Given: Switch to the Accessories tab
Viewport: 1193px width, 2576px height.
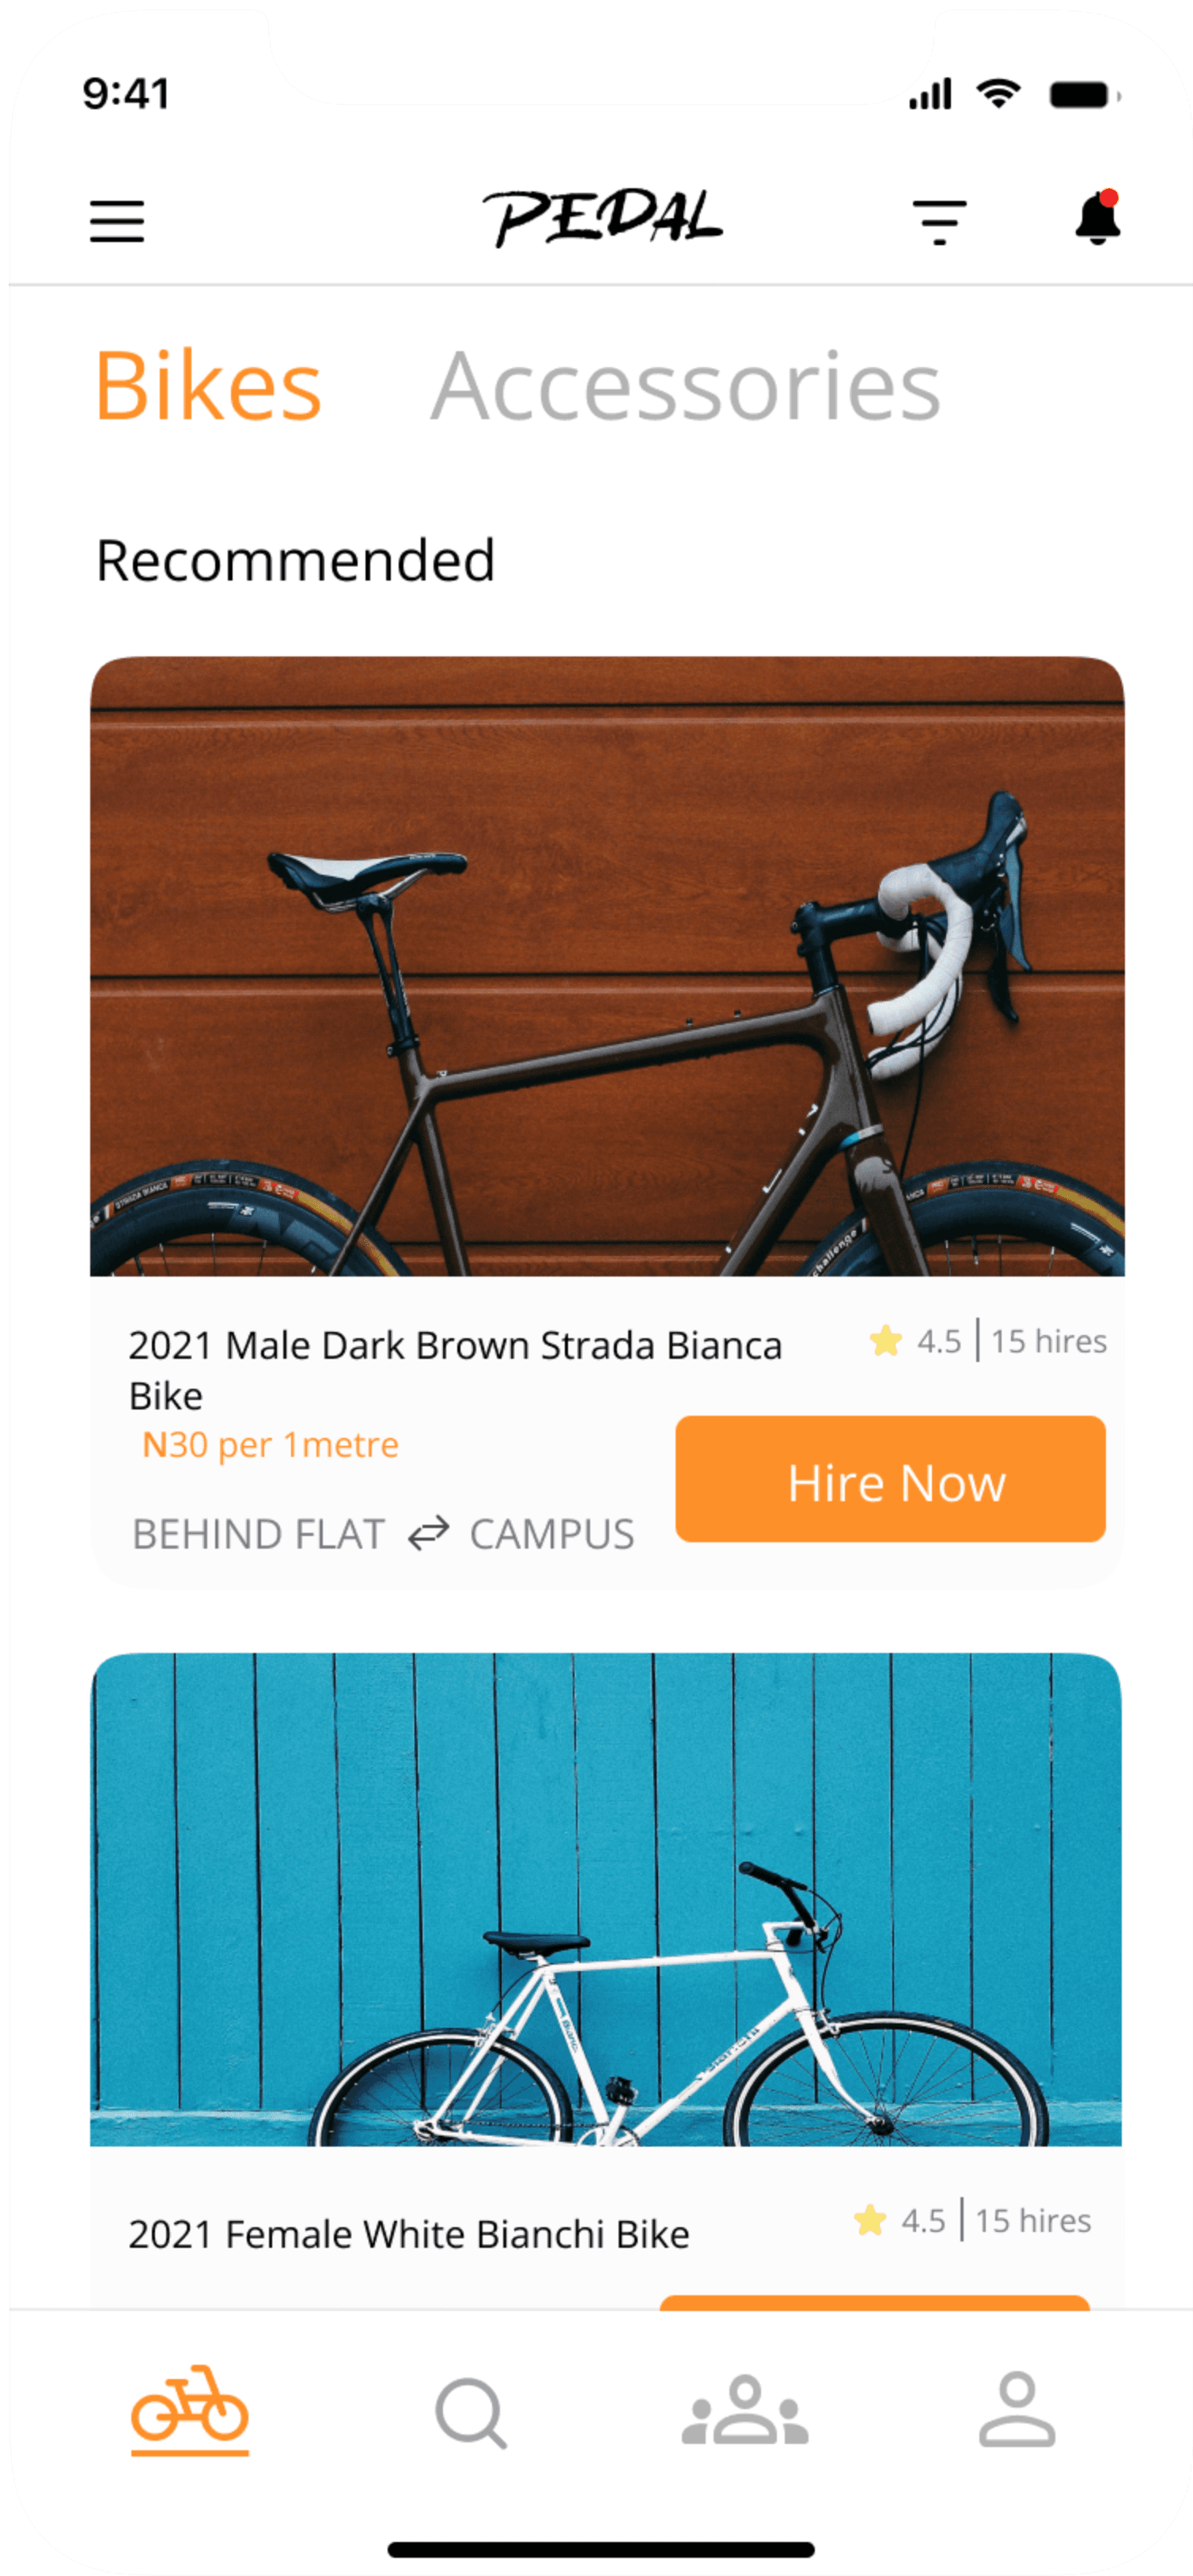Looking at the screenshot, I should click(x=686, y=386).
